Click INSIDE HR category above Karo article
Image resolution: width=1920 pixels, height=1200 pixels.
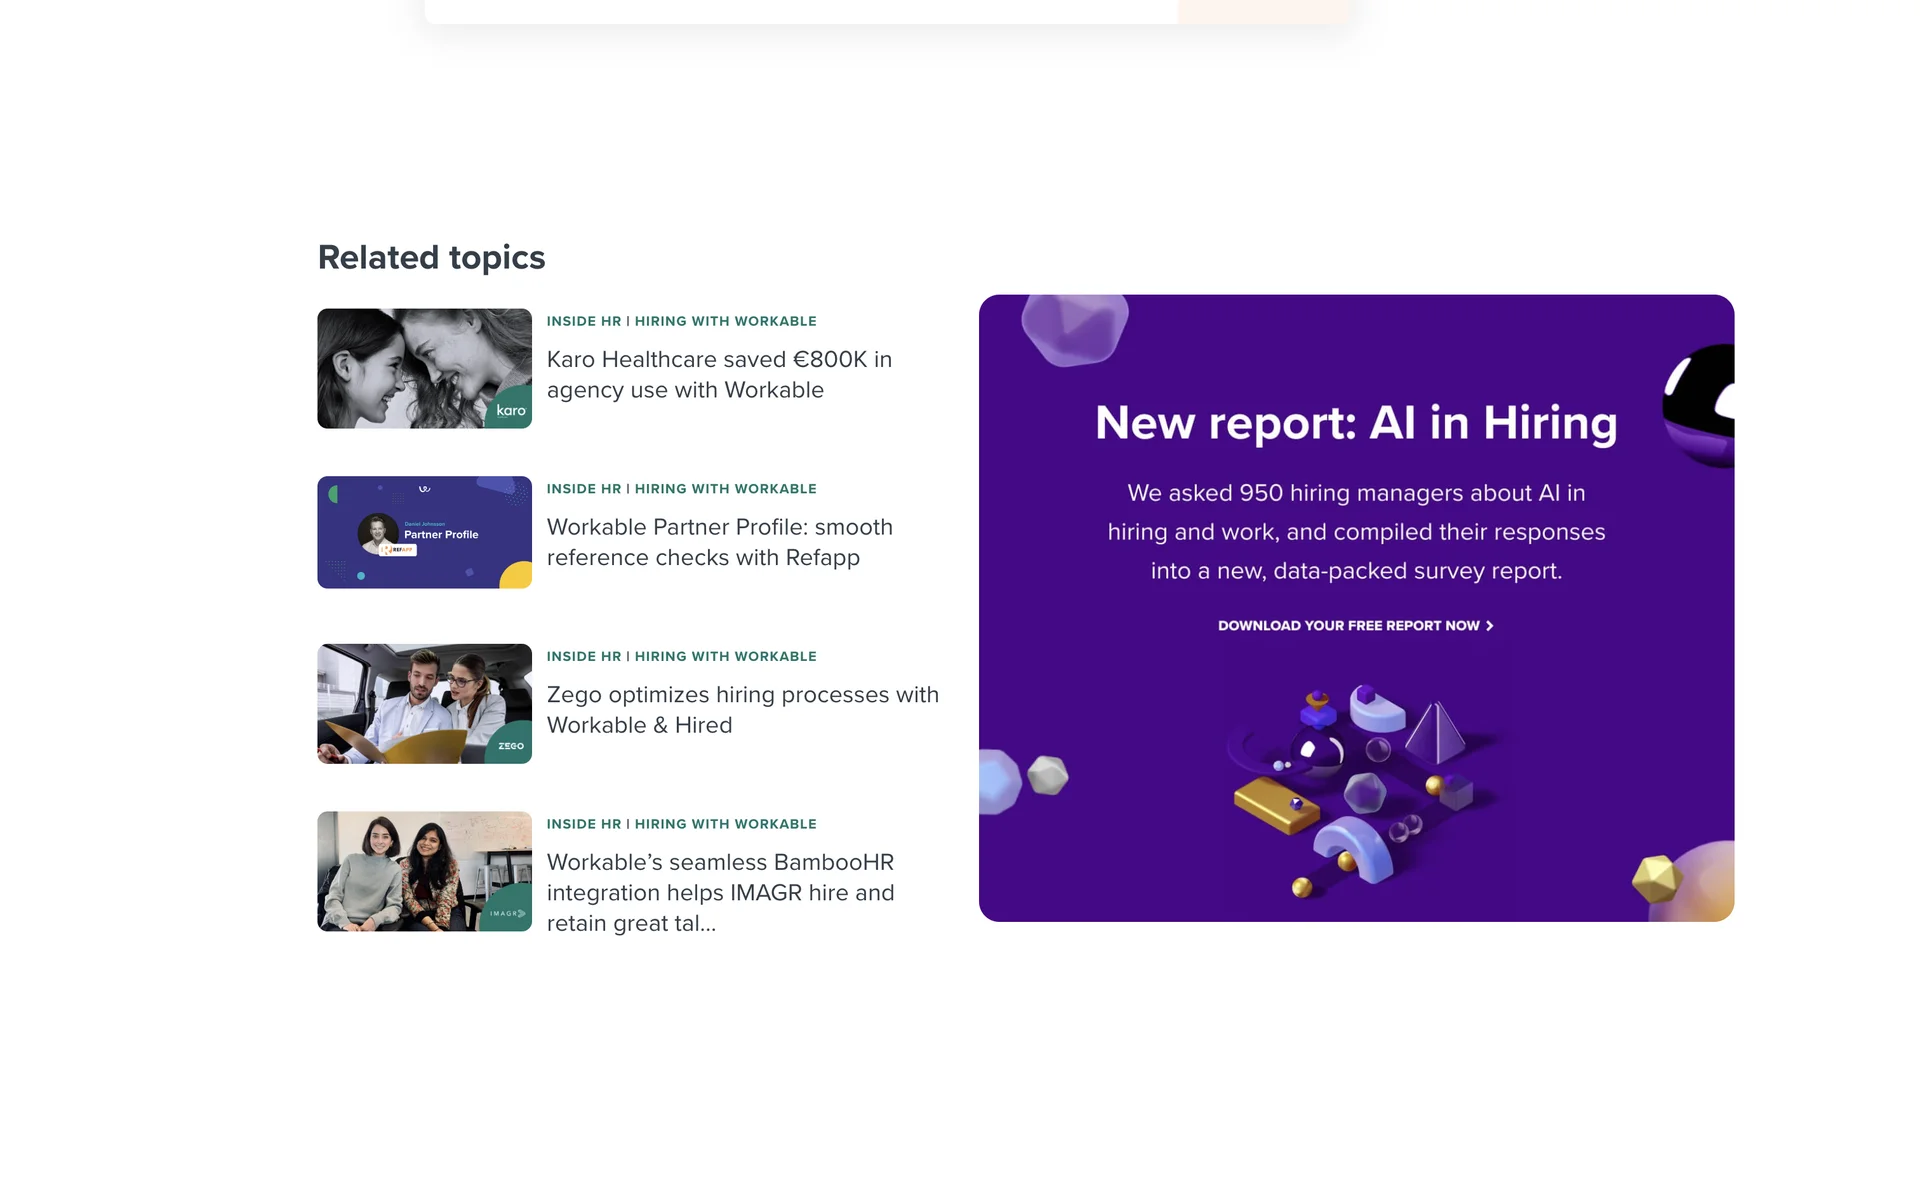pyautogui.click(x=583, y=321)
